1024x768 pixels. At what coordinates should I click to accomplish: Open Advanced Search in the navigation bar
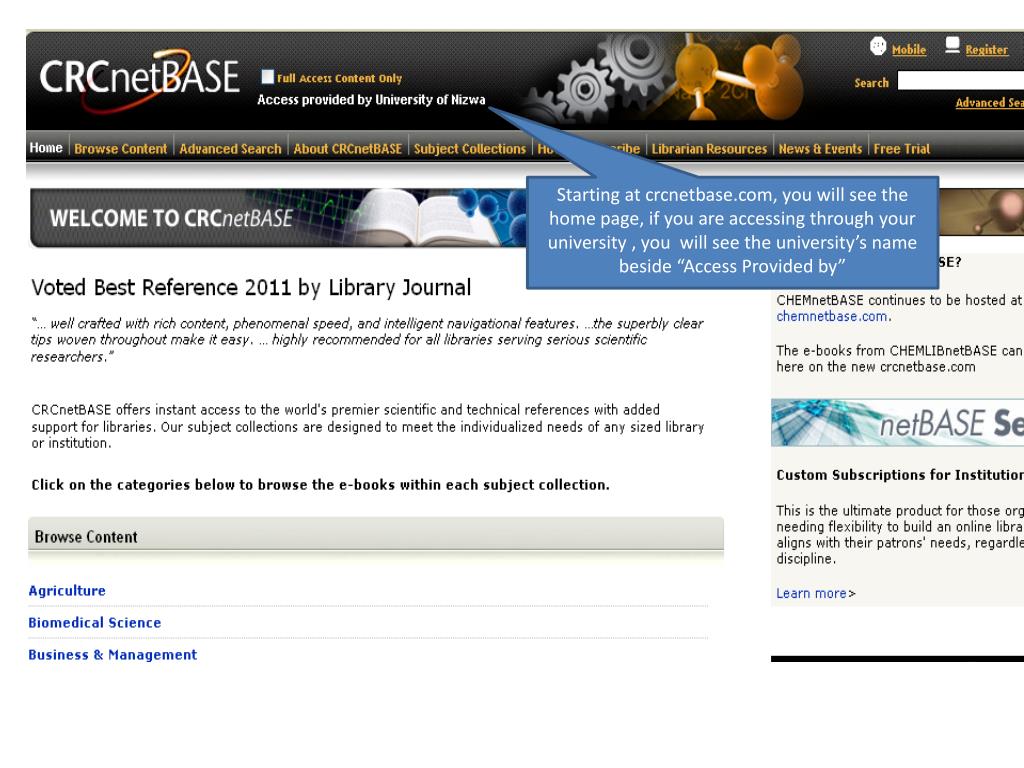[x=231, y=149]
